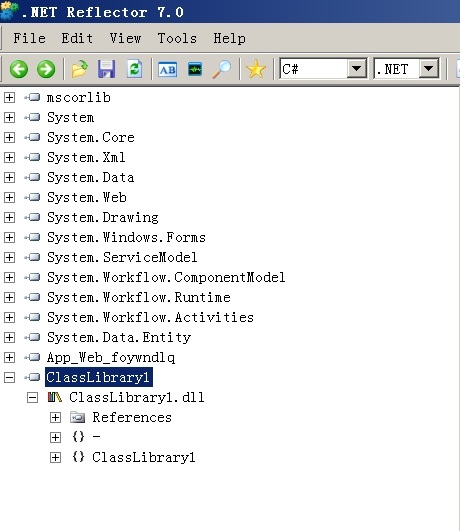Select mscorlib in the assembly list

click(x=79, y=98)
